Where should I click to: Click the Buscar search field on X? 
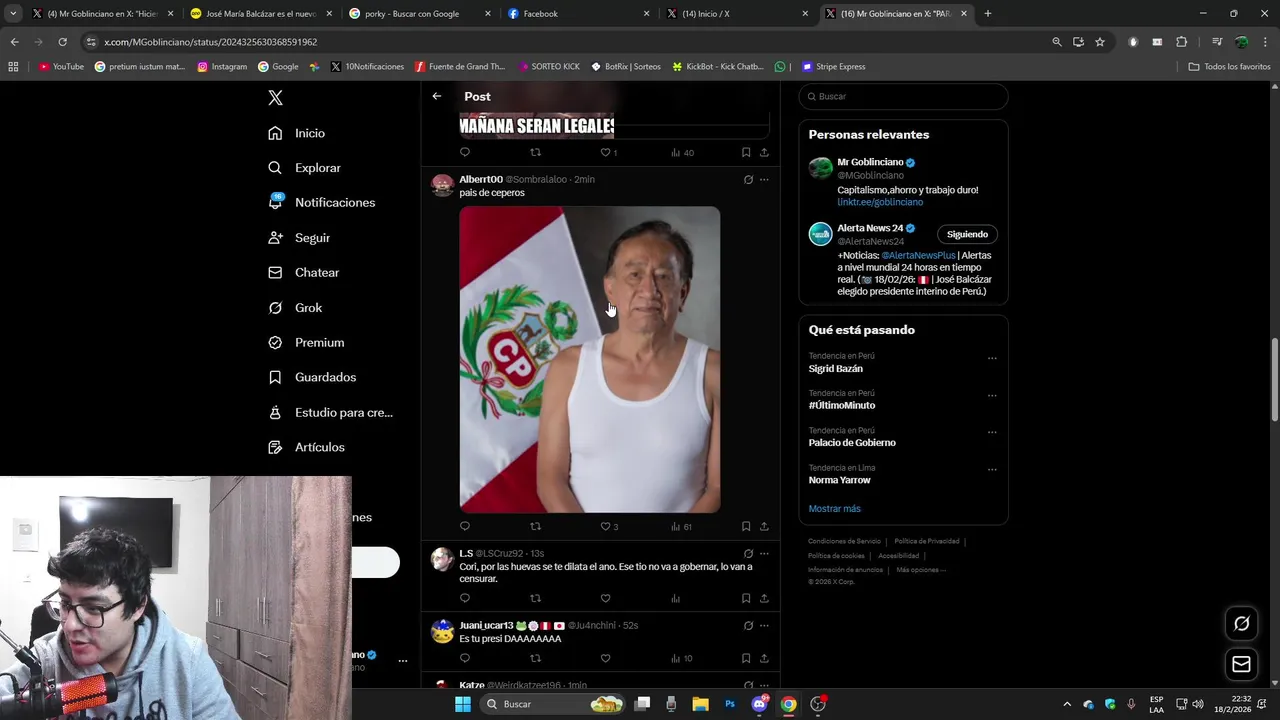tap(903, 96)
